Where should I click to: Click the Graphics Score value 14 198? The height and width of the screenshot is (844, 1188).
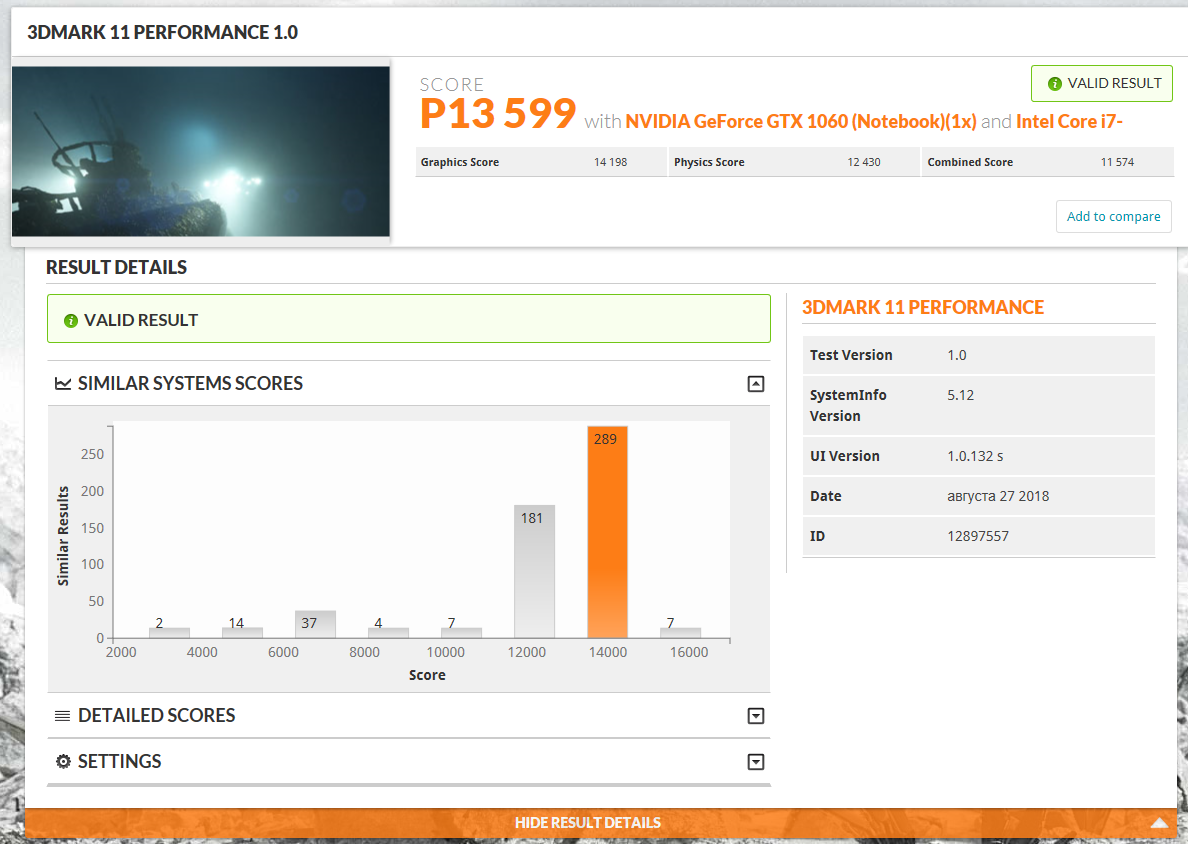click(610, 162)
